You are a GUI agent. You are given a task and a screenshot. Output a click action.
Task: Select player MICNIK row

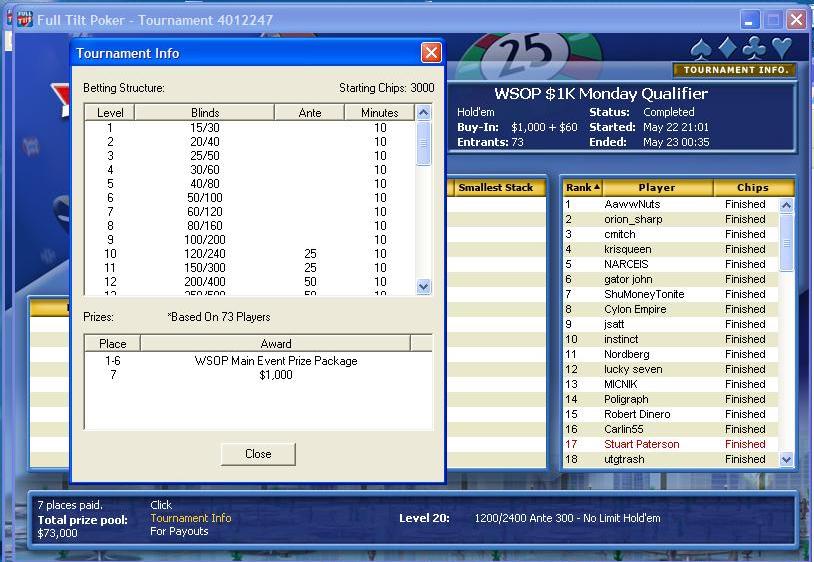pos(671,385)
